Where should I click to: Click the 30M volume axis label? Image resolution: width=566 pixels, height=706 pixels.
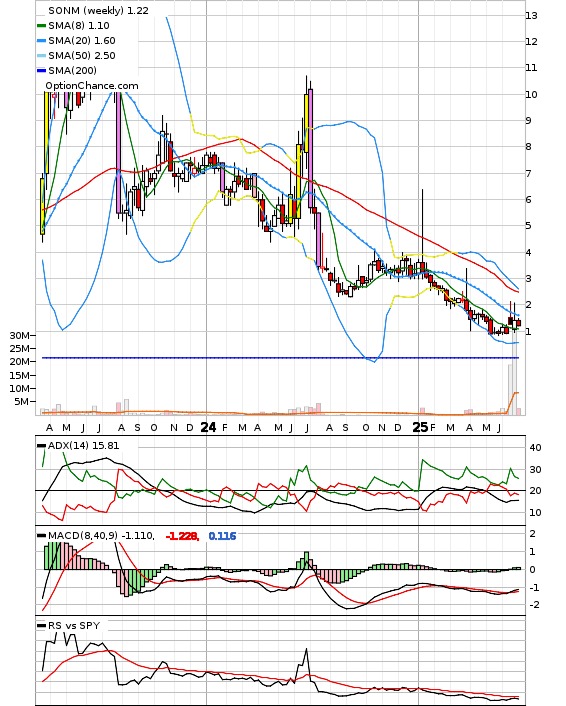tap(20, 335)
